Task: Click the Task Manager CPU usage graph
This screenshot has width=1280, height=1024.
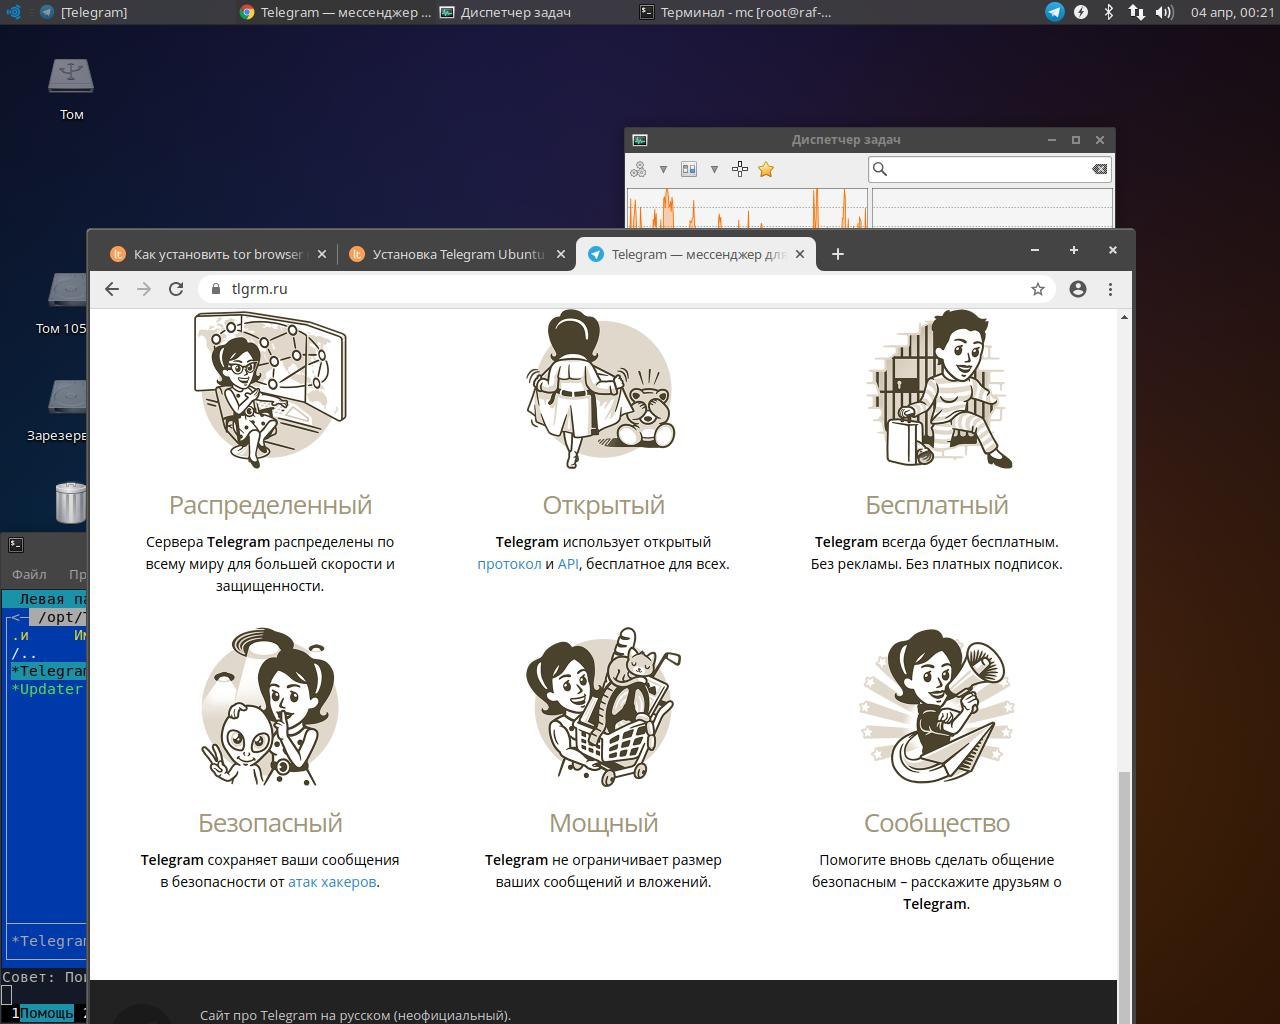Action: click(747, 209)
